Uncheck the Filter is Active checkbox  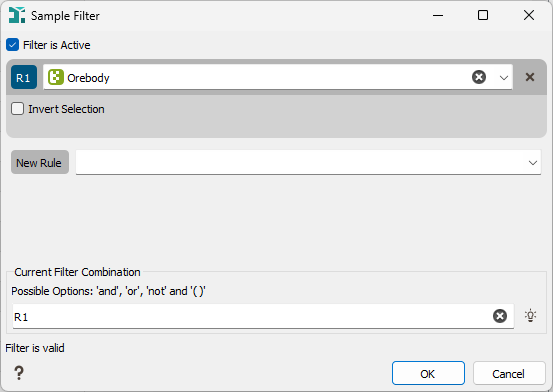point(12,45)
